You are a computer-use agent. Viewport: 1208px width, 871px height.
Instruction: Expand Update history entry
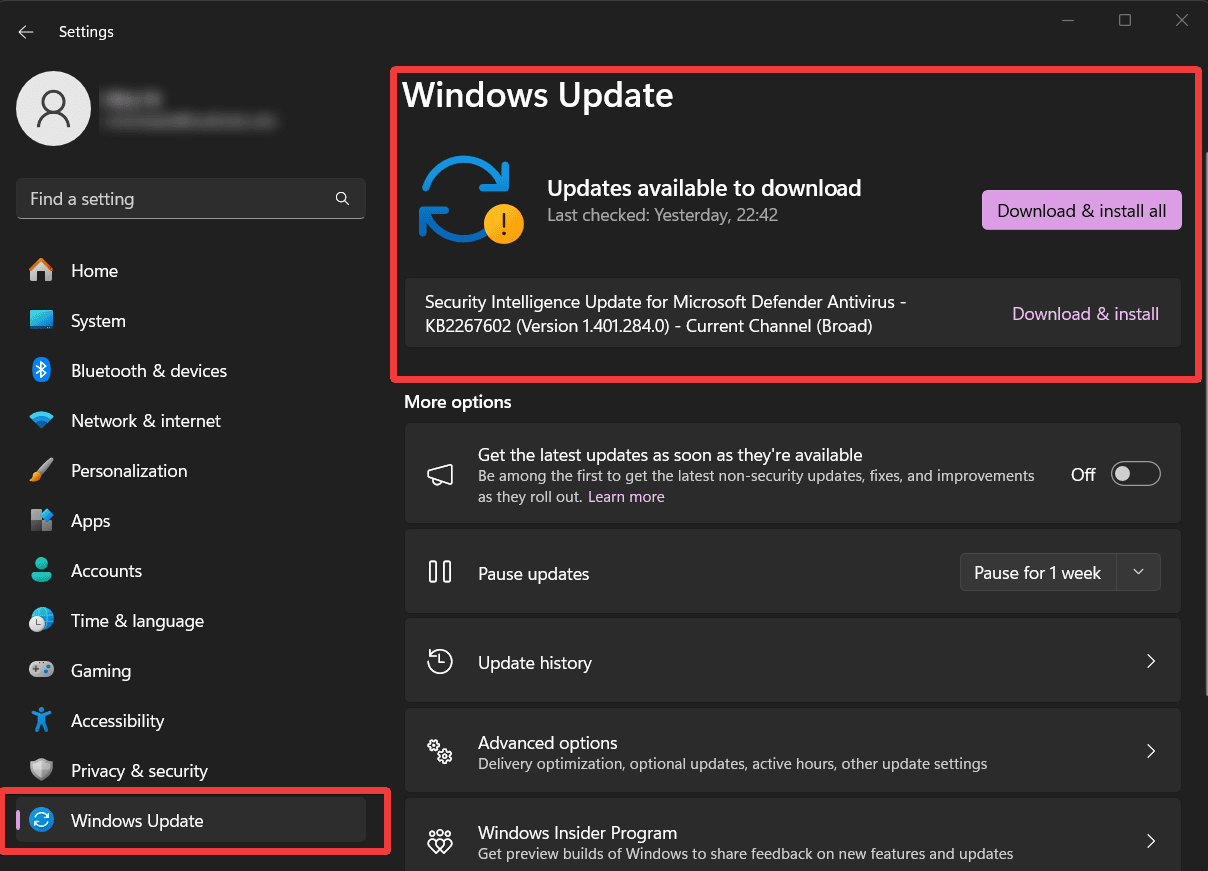coord(1150,661)
